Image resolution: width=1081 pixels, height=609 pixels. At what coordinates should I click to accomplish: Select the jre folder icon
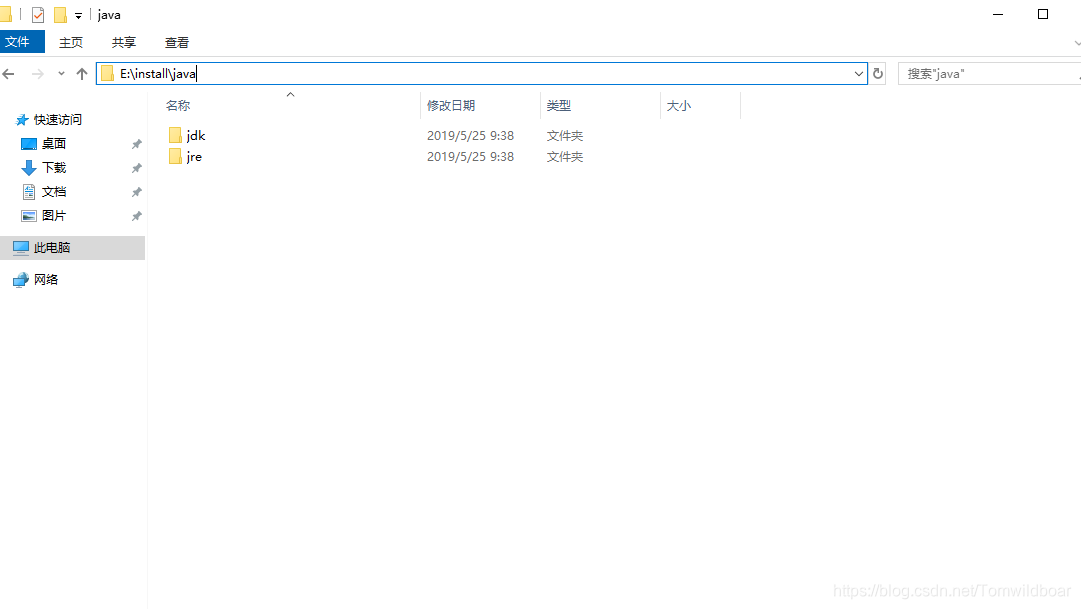(175, 157)
